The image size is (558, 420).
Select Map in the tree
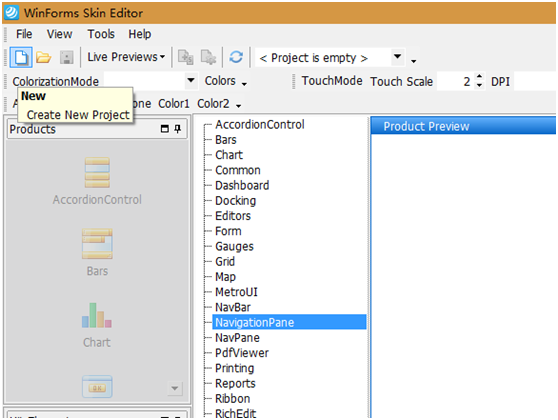click(225, 277)
